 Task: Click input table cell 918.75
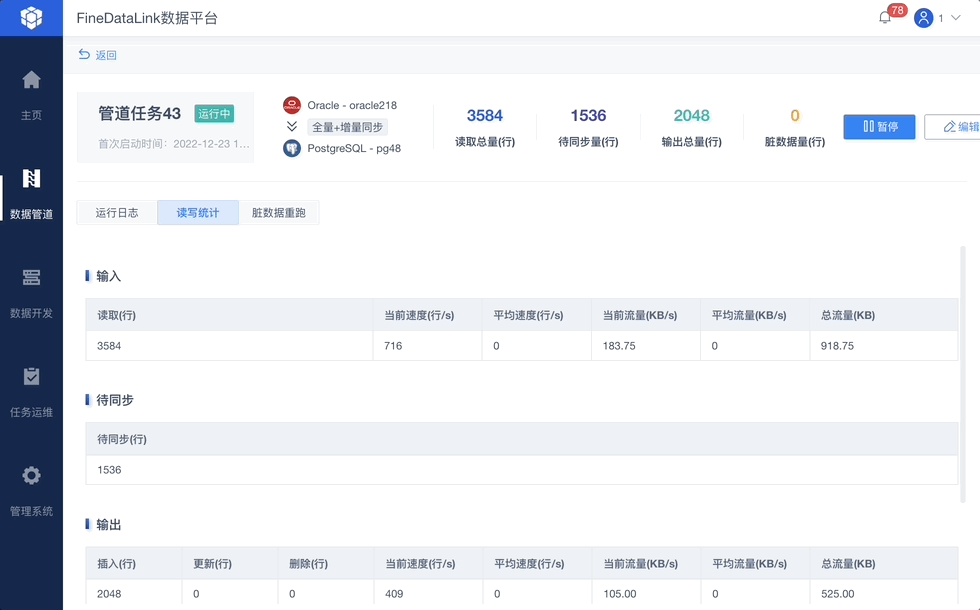tap(884, 346)
